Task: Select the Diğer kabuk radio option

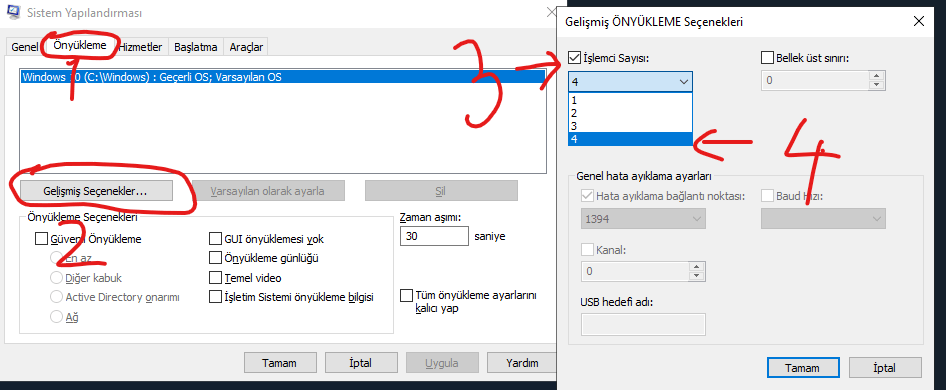Action: point(56,278)
